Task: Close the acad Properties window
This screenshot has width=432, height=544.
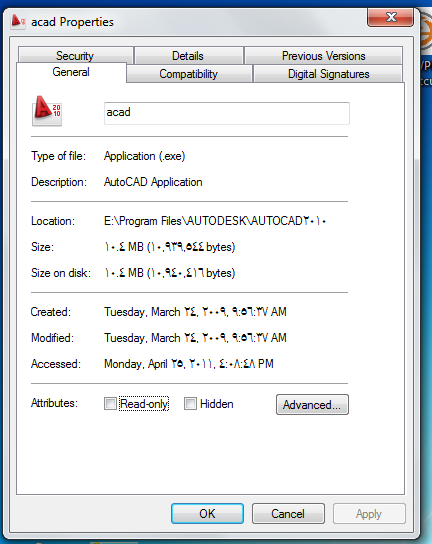Action: [x=391, y=17]
